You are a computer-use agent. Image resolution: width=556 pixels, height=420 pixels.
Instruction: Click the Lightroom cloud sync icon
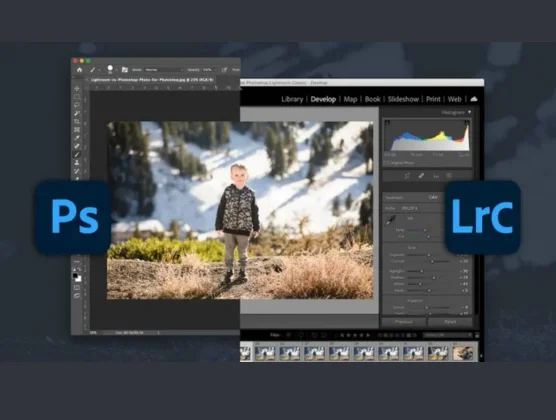[x=474, y=99]
